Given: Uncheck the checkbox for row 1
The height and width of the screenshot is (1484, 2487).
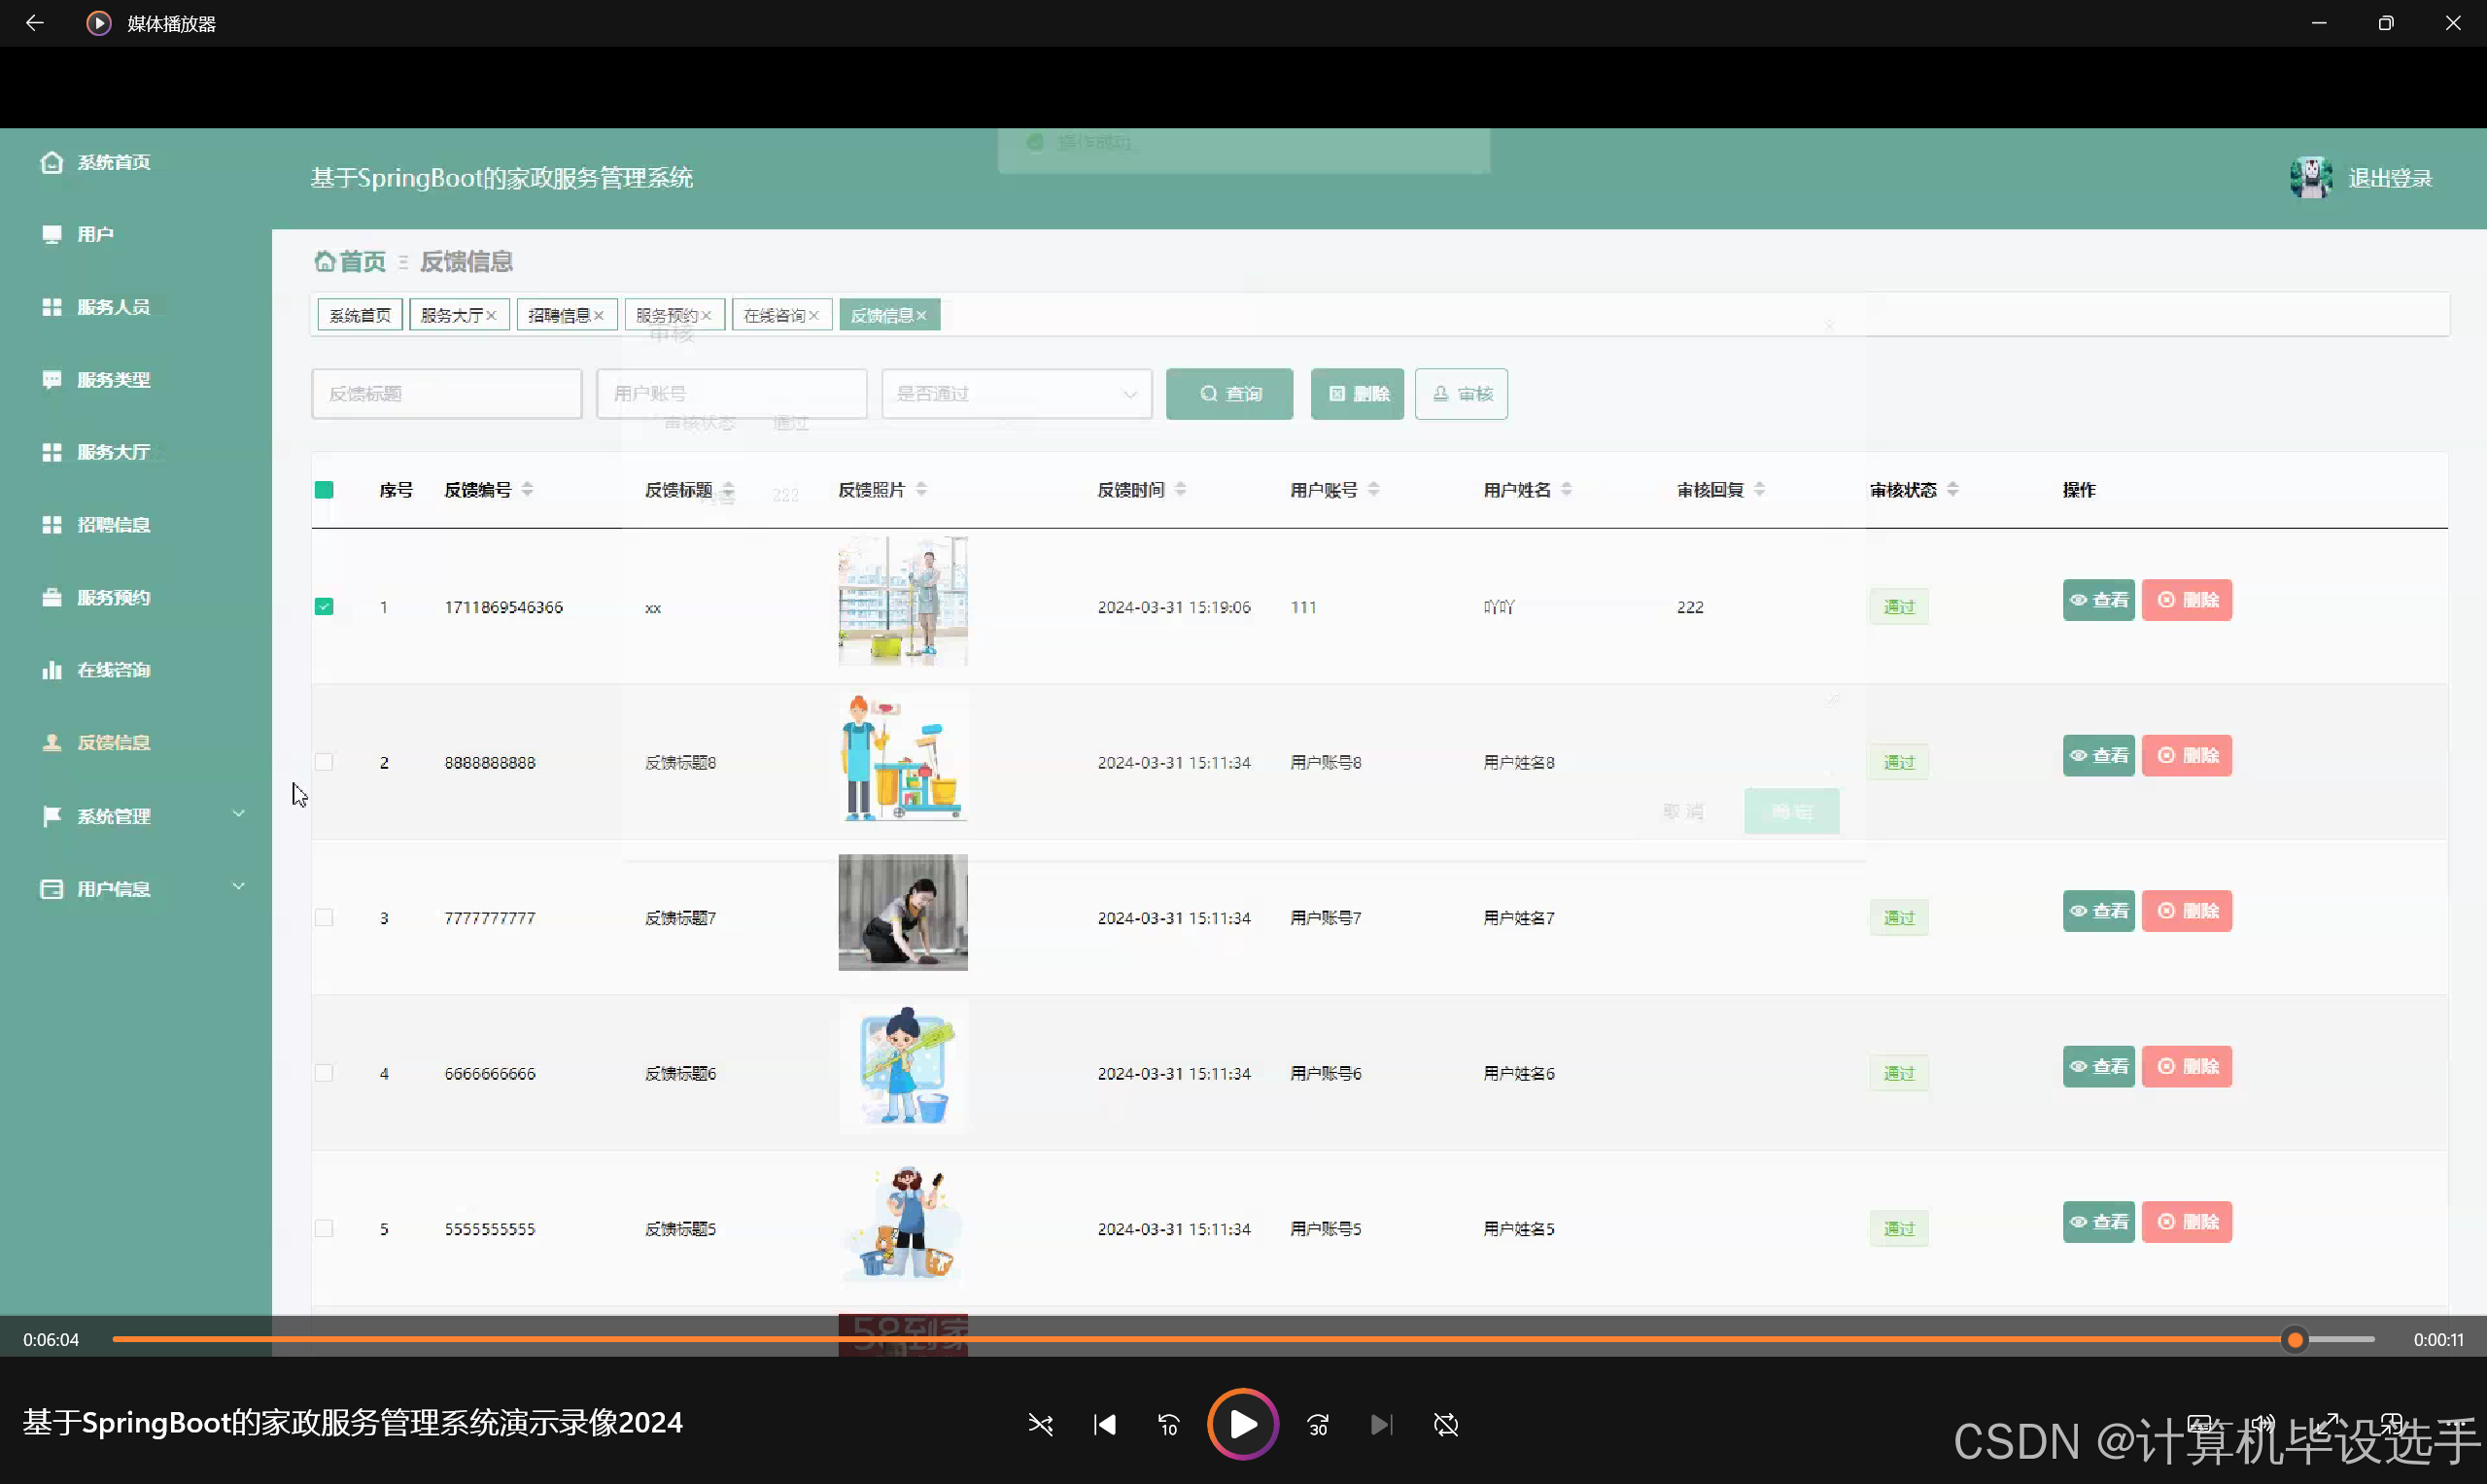Looking at the screenshot, I should click(x=324, y=607).
